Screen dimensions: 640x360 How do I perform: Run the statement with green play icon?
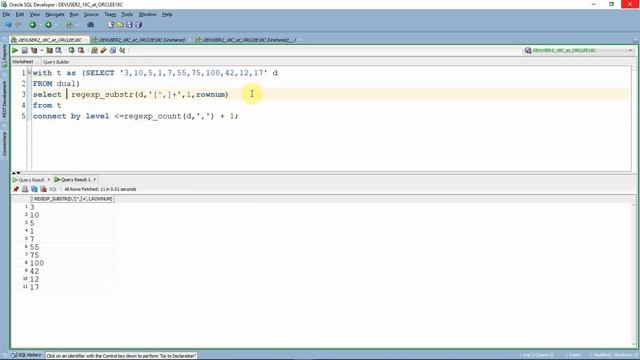tap(15, 50)
